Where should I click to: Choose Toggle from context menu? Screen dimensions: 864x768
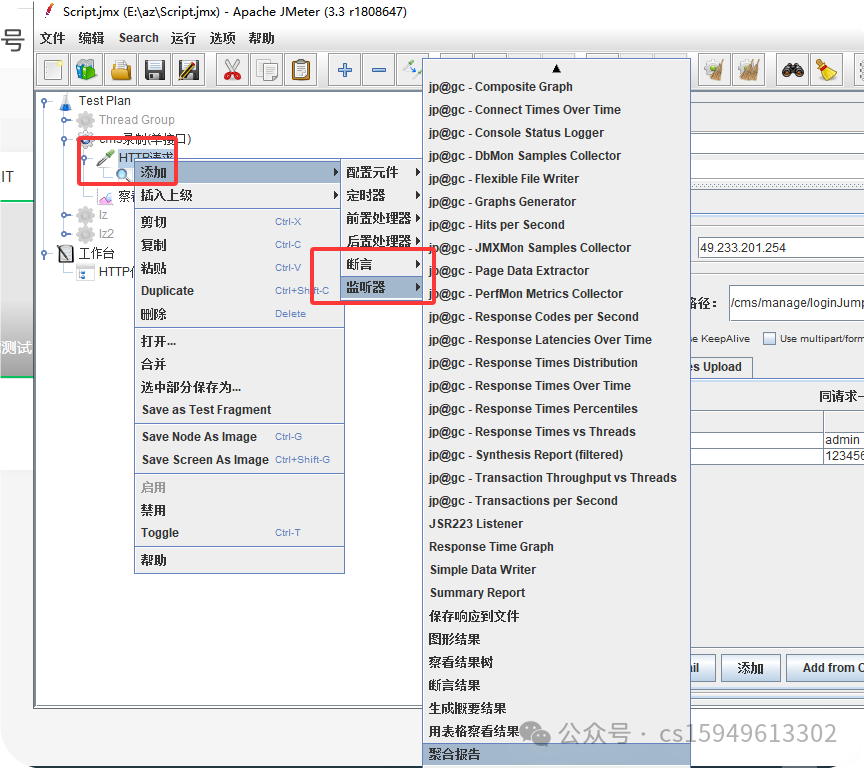tap(240, 533)
